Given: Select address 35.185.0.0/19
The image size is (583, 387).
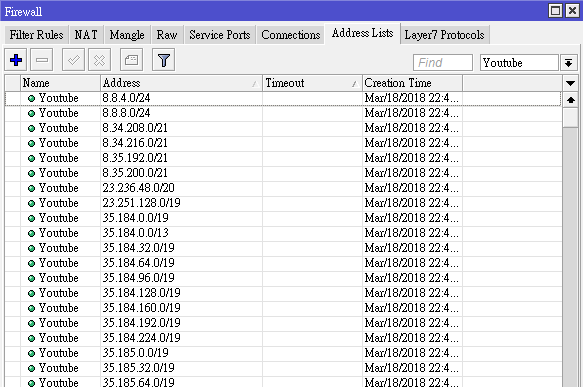Looking at the screenshot, I should 283,353.
